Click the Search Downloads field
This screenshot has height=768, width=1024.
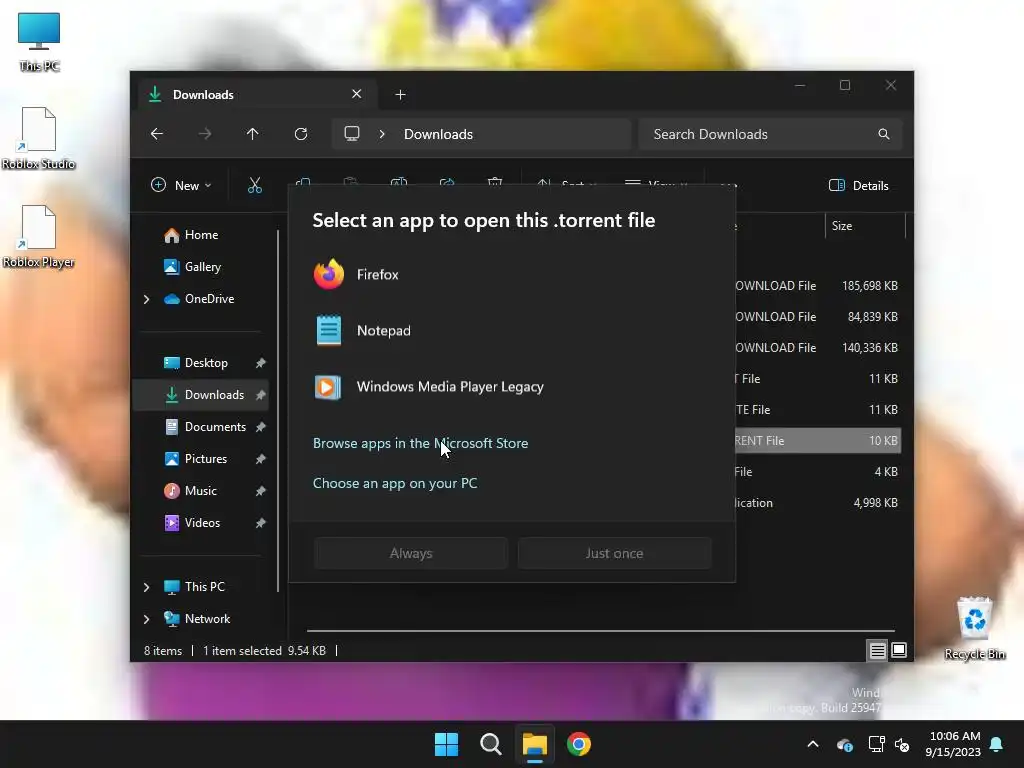click(770, 134)
